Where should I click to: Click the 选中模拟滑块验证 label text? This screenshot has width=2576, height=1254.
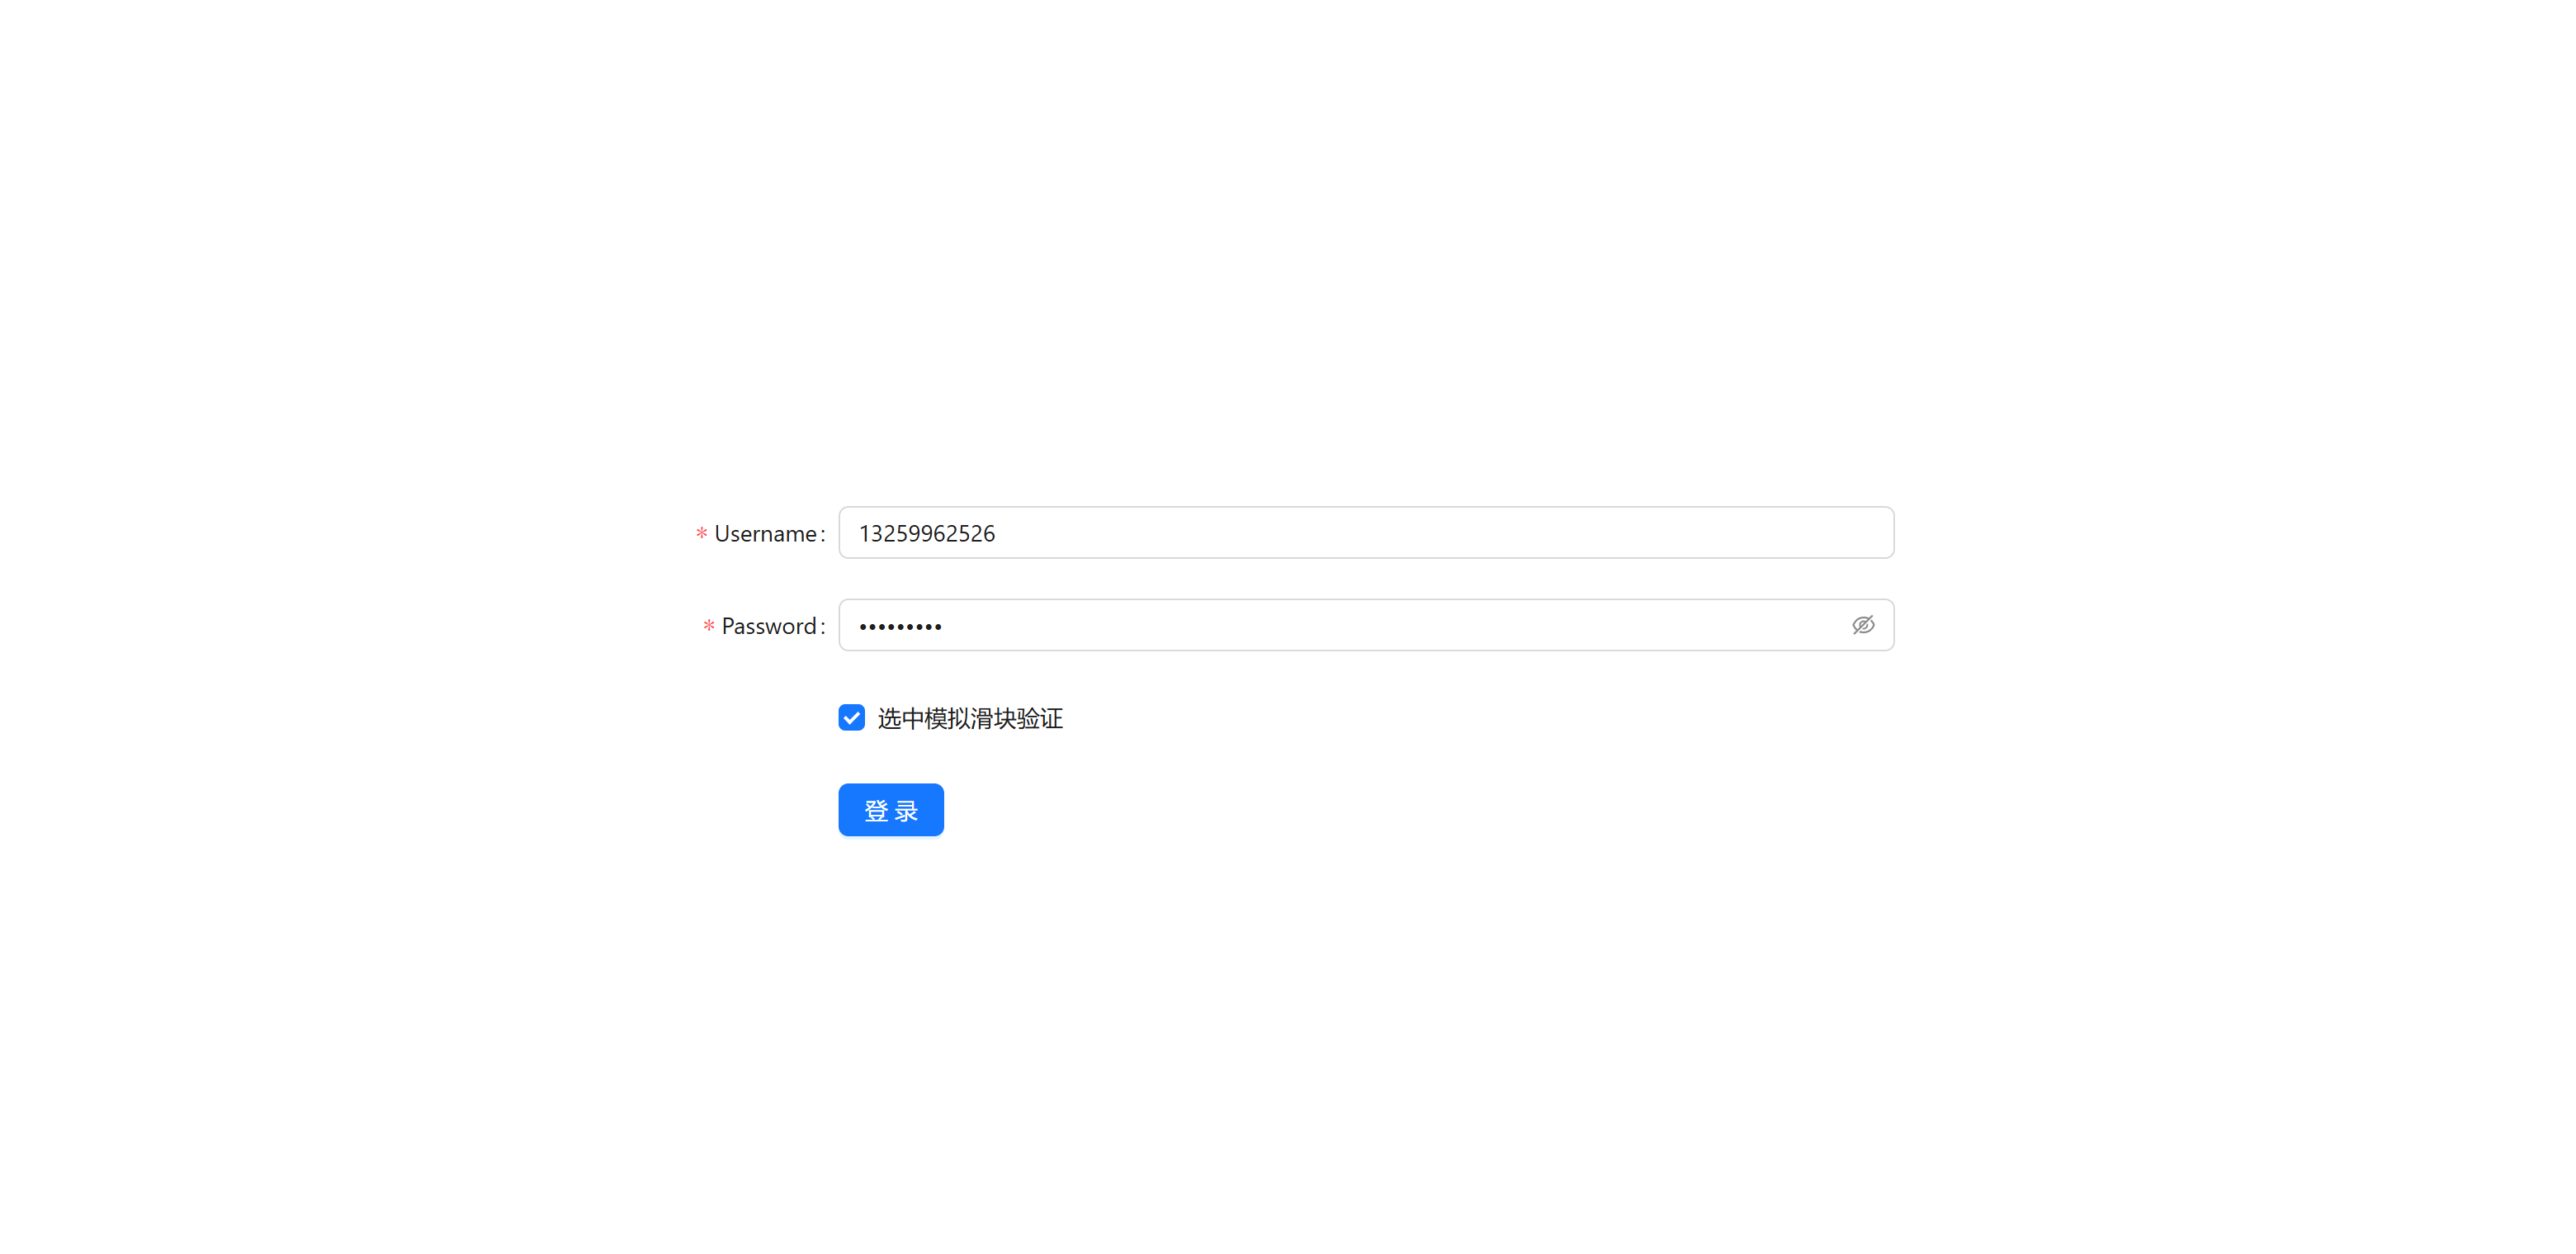point(969,718)
